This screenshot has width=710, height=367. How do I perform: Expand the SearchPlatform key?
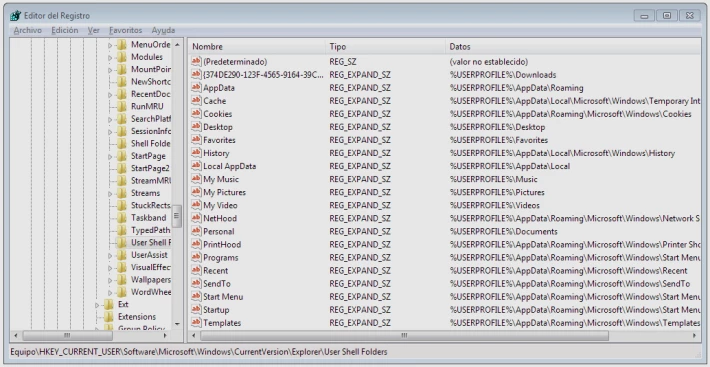pos(110,119)
